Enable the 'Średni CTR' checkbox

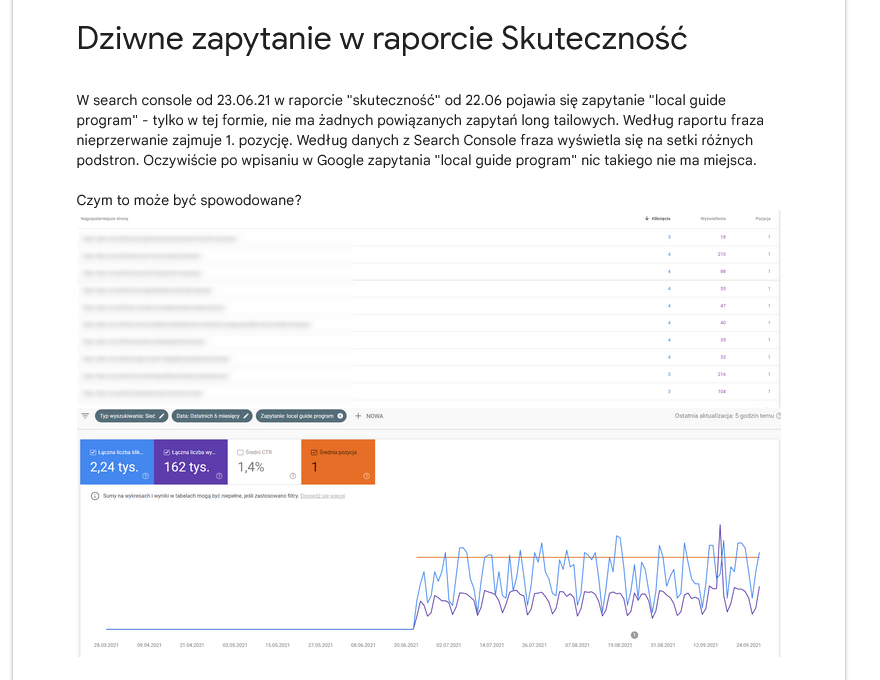(241, 452)
